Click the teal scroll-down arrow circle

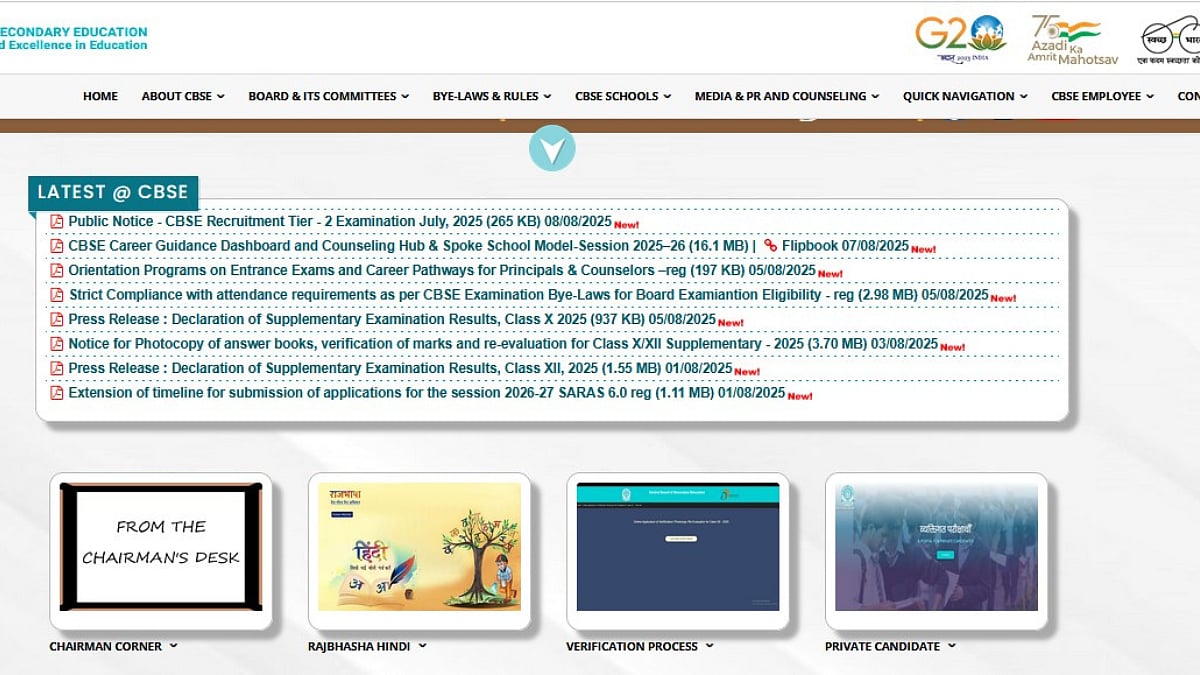552,149
